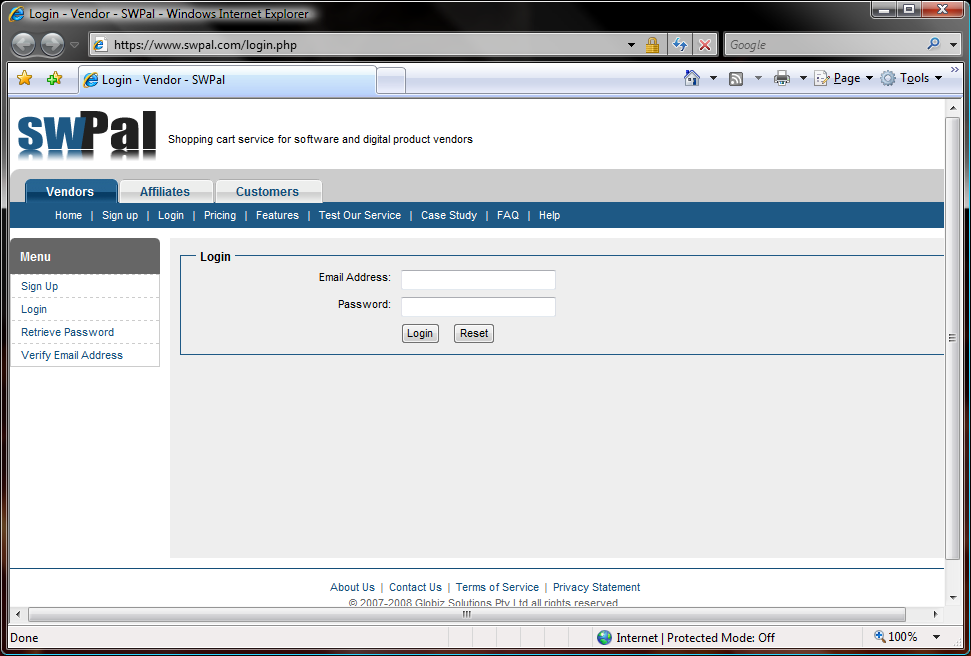Go to Home in navigation bar
Viewport: 971px width, 656px height.
pyautogui.click(x=68, y=215)
